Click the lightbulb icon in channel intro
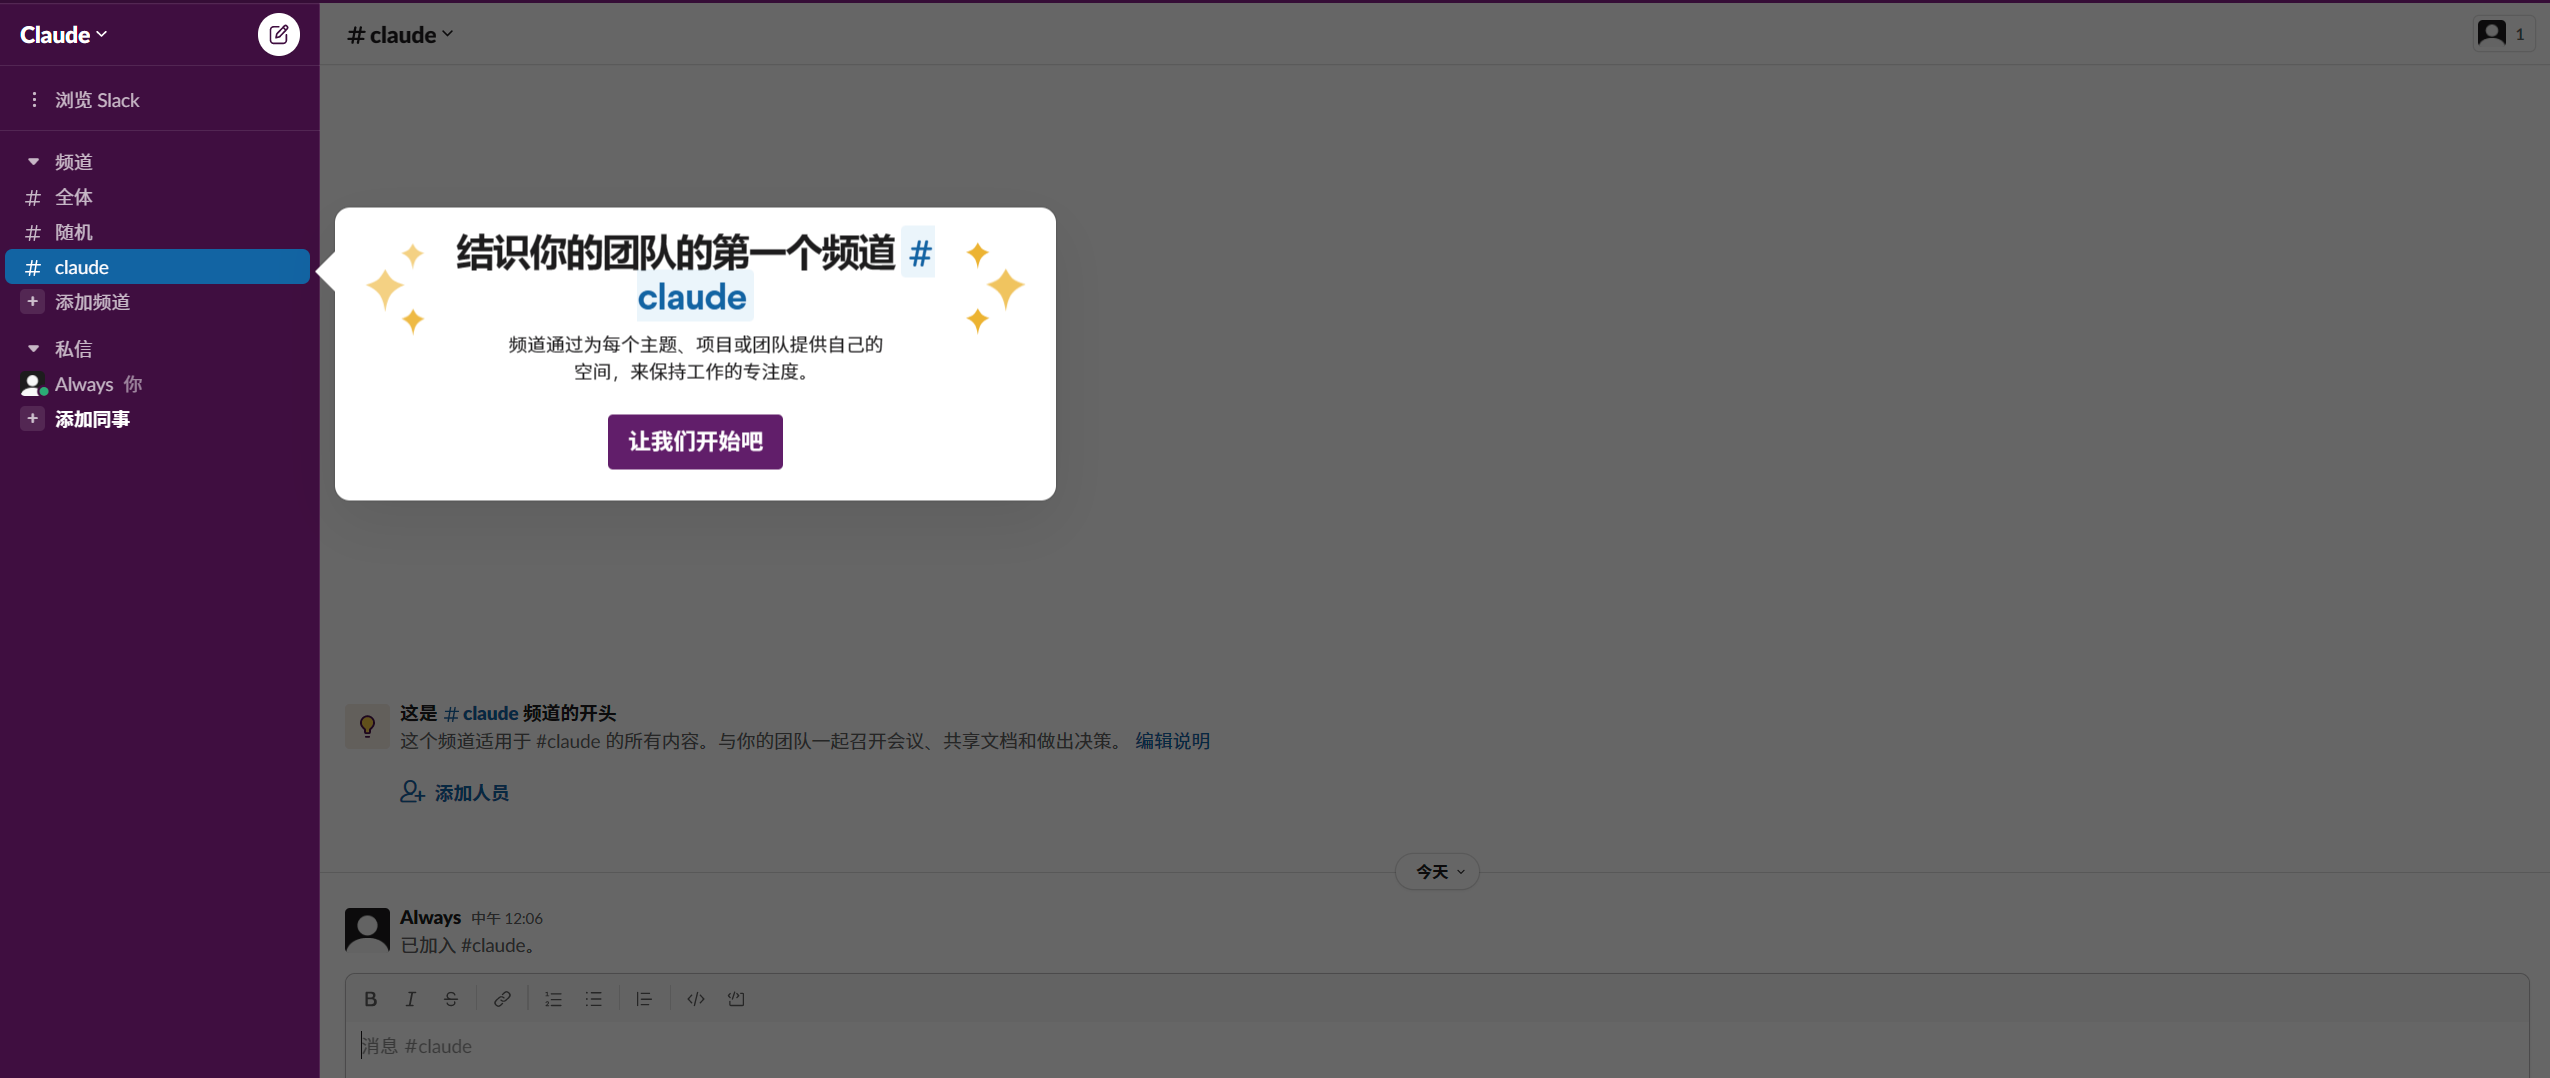The height and width of the screenshot is (1078, 2550). (x=367, y=726)
